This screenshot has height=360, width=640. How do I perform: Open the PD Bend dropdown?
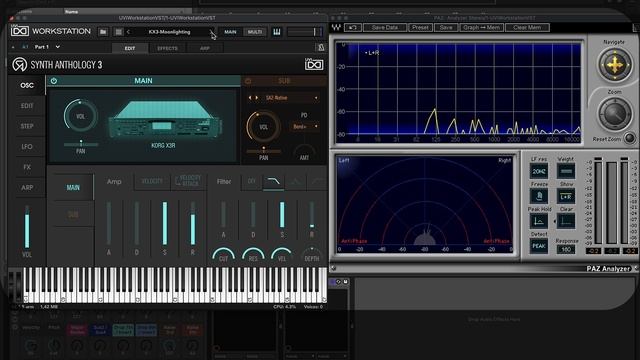305,127
